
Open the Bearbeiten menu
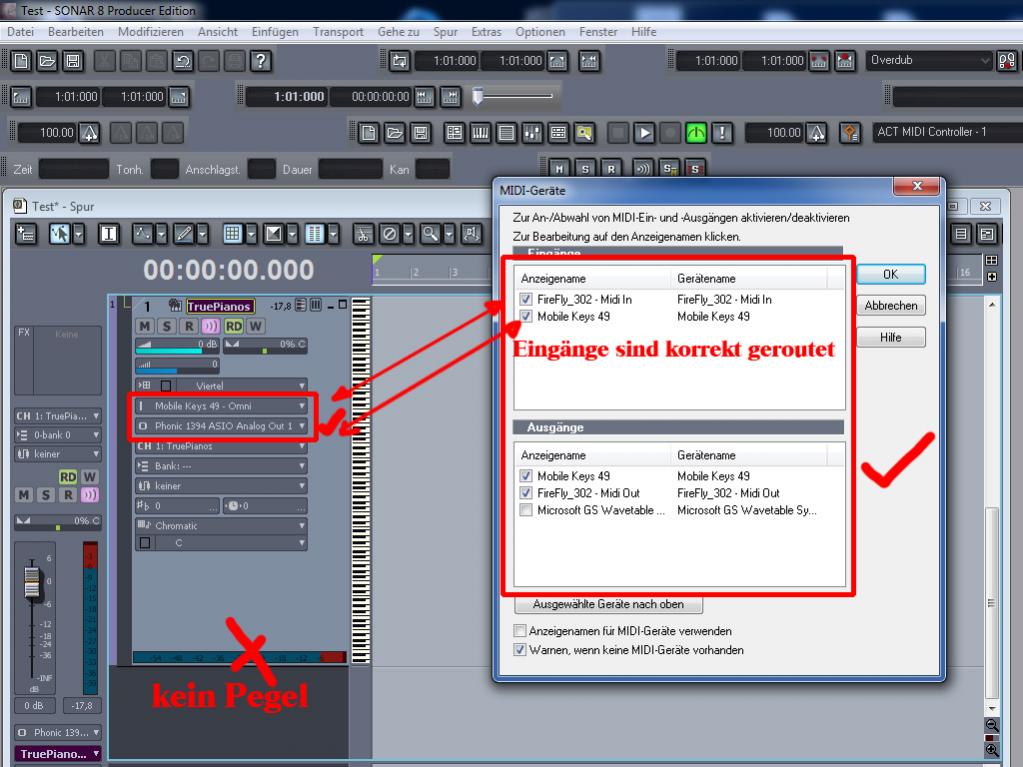tap(76, 32)
